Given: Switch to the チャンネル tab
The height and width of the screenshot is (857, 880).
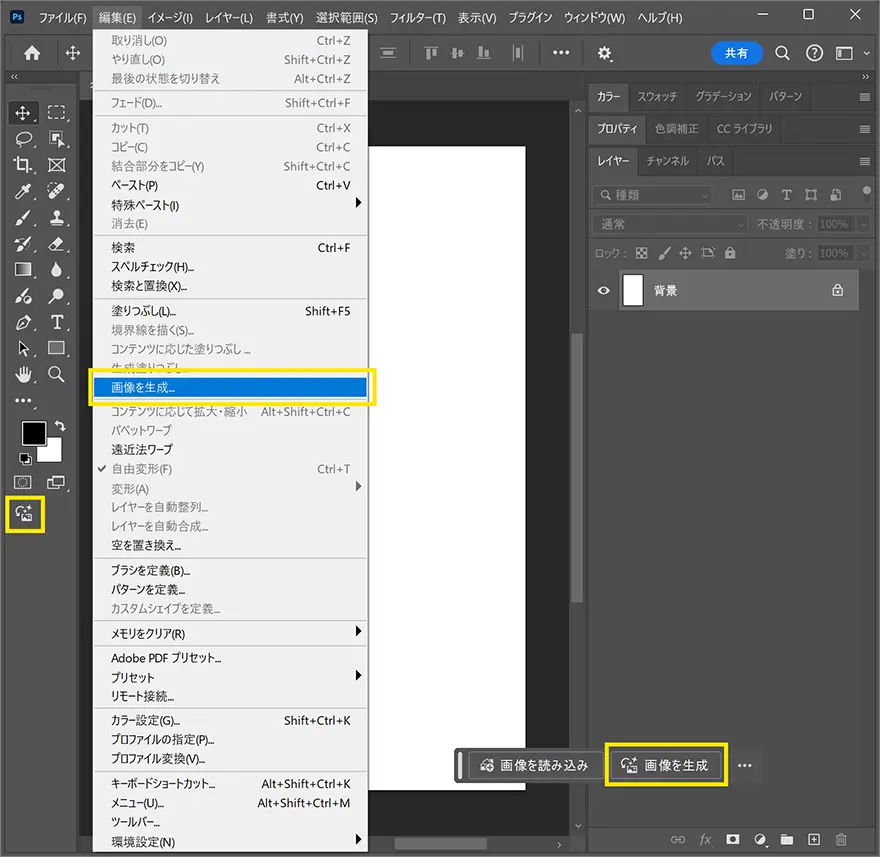Looking at the screenshot, I should (x=667, y=161).
